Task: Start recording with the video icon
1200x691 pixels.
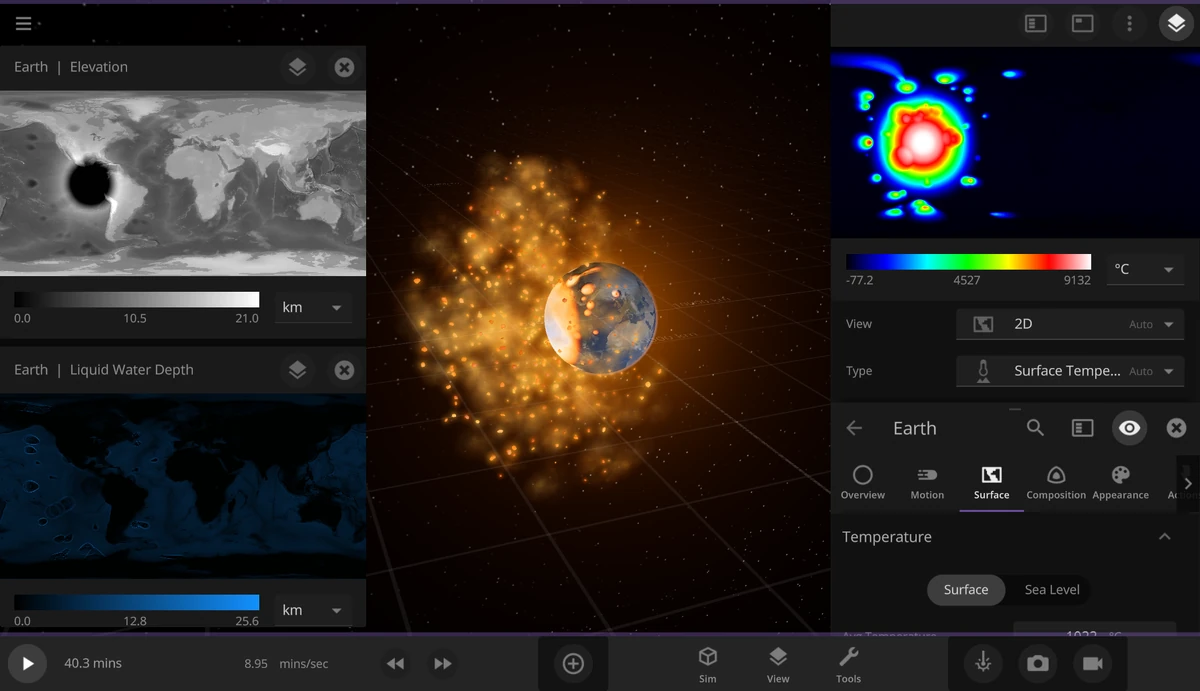Action: click(1092, 663)
